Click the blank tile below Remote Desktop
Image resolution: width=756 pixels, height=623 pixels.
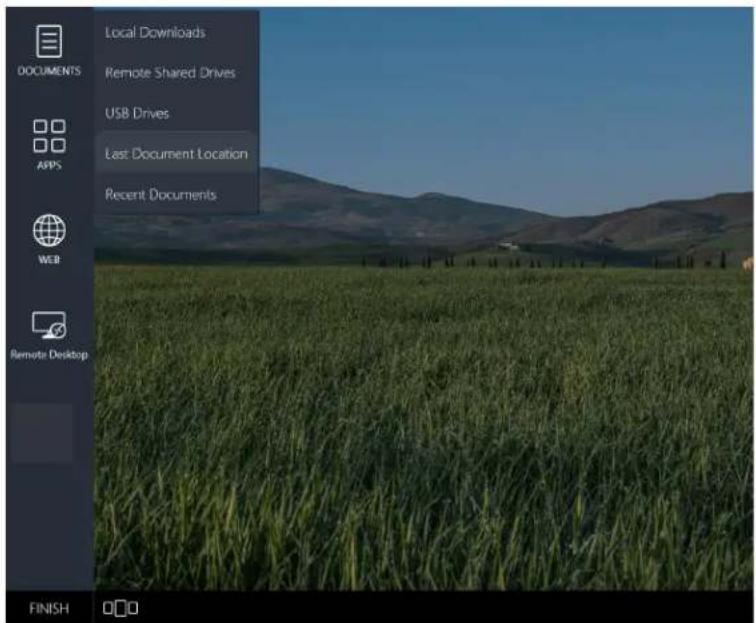coord(41,433)
